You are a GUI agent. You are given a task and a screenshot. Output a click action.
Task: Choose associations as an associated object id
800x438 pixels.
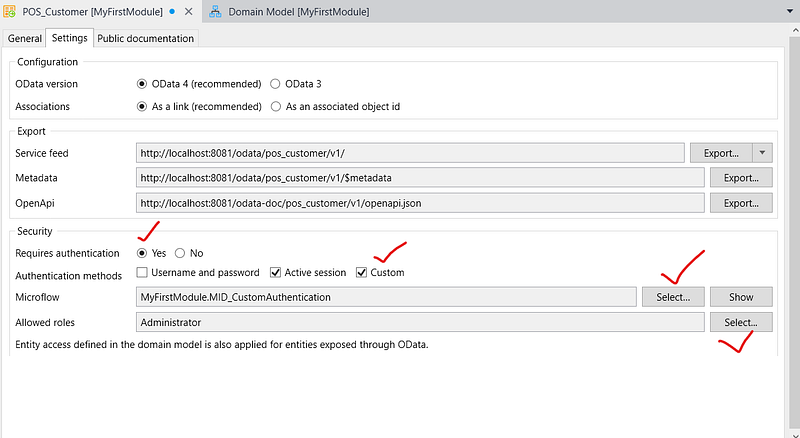pyautogui.click(x=276, y=106)
